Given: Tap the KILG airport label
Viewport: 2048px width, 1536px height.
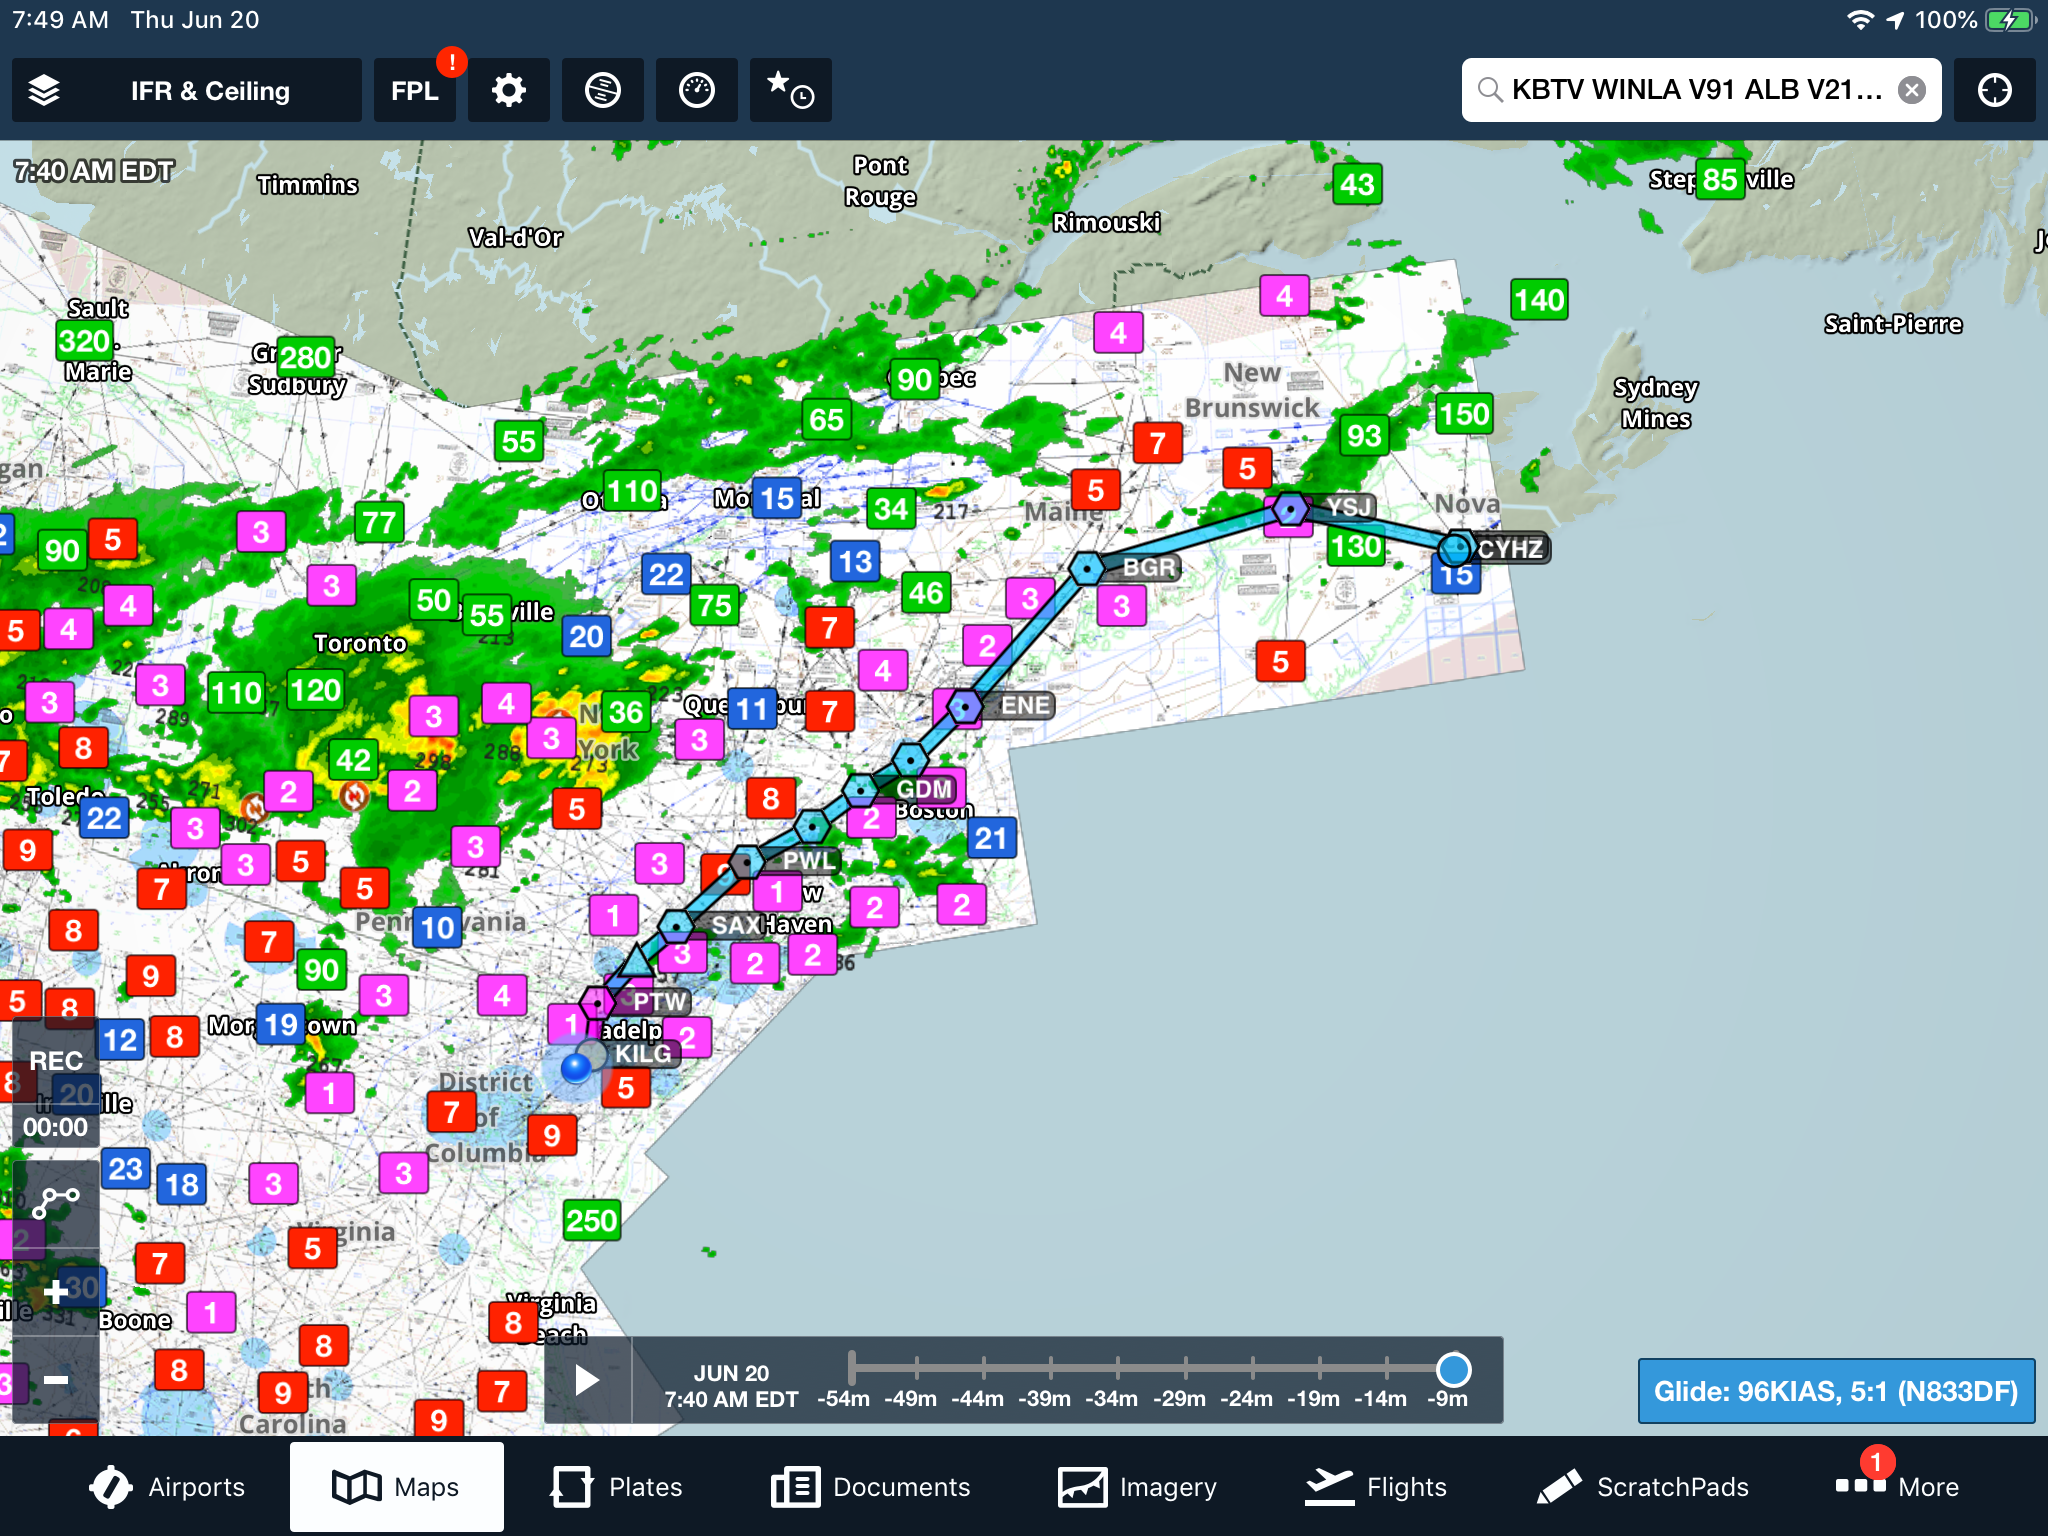Looking at the screenshot, I should coord(643,1054).
